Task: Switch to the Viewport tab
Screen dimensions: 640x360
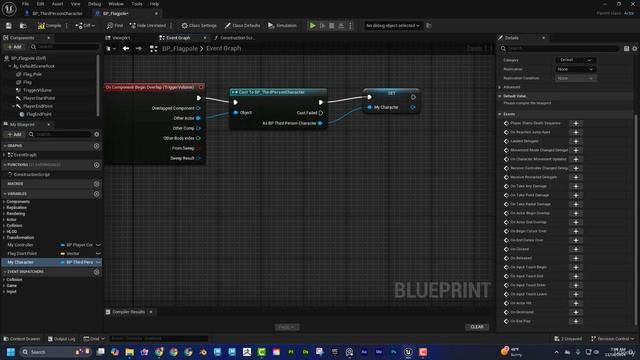Action: tap(121, 38)
